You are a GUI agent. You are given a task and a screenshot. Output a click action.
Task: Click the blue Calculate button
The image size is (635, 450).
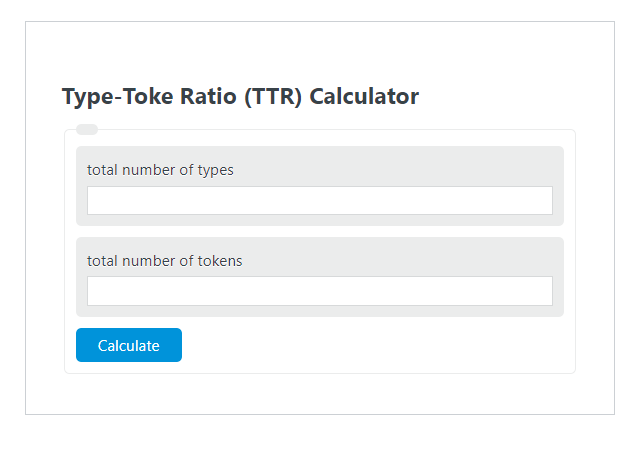129,345
